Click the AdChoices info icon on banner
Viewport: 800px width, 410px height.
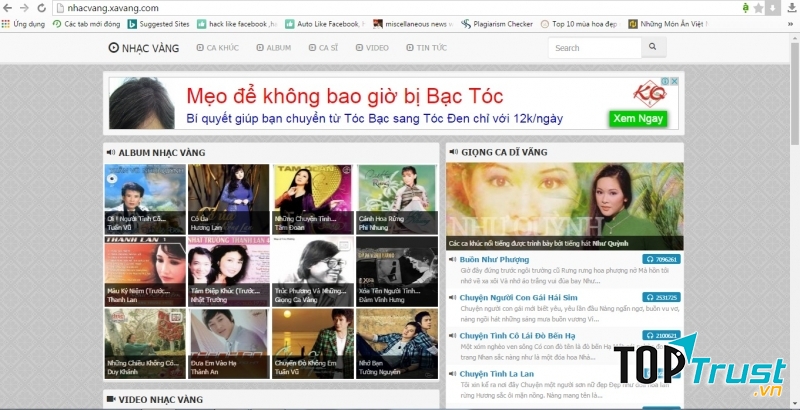(x=665, y=81)
